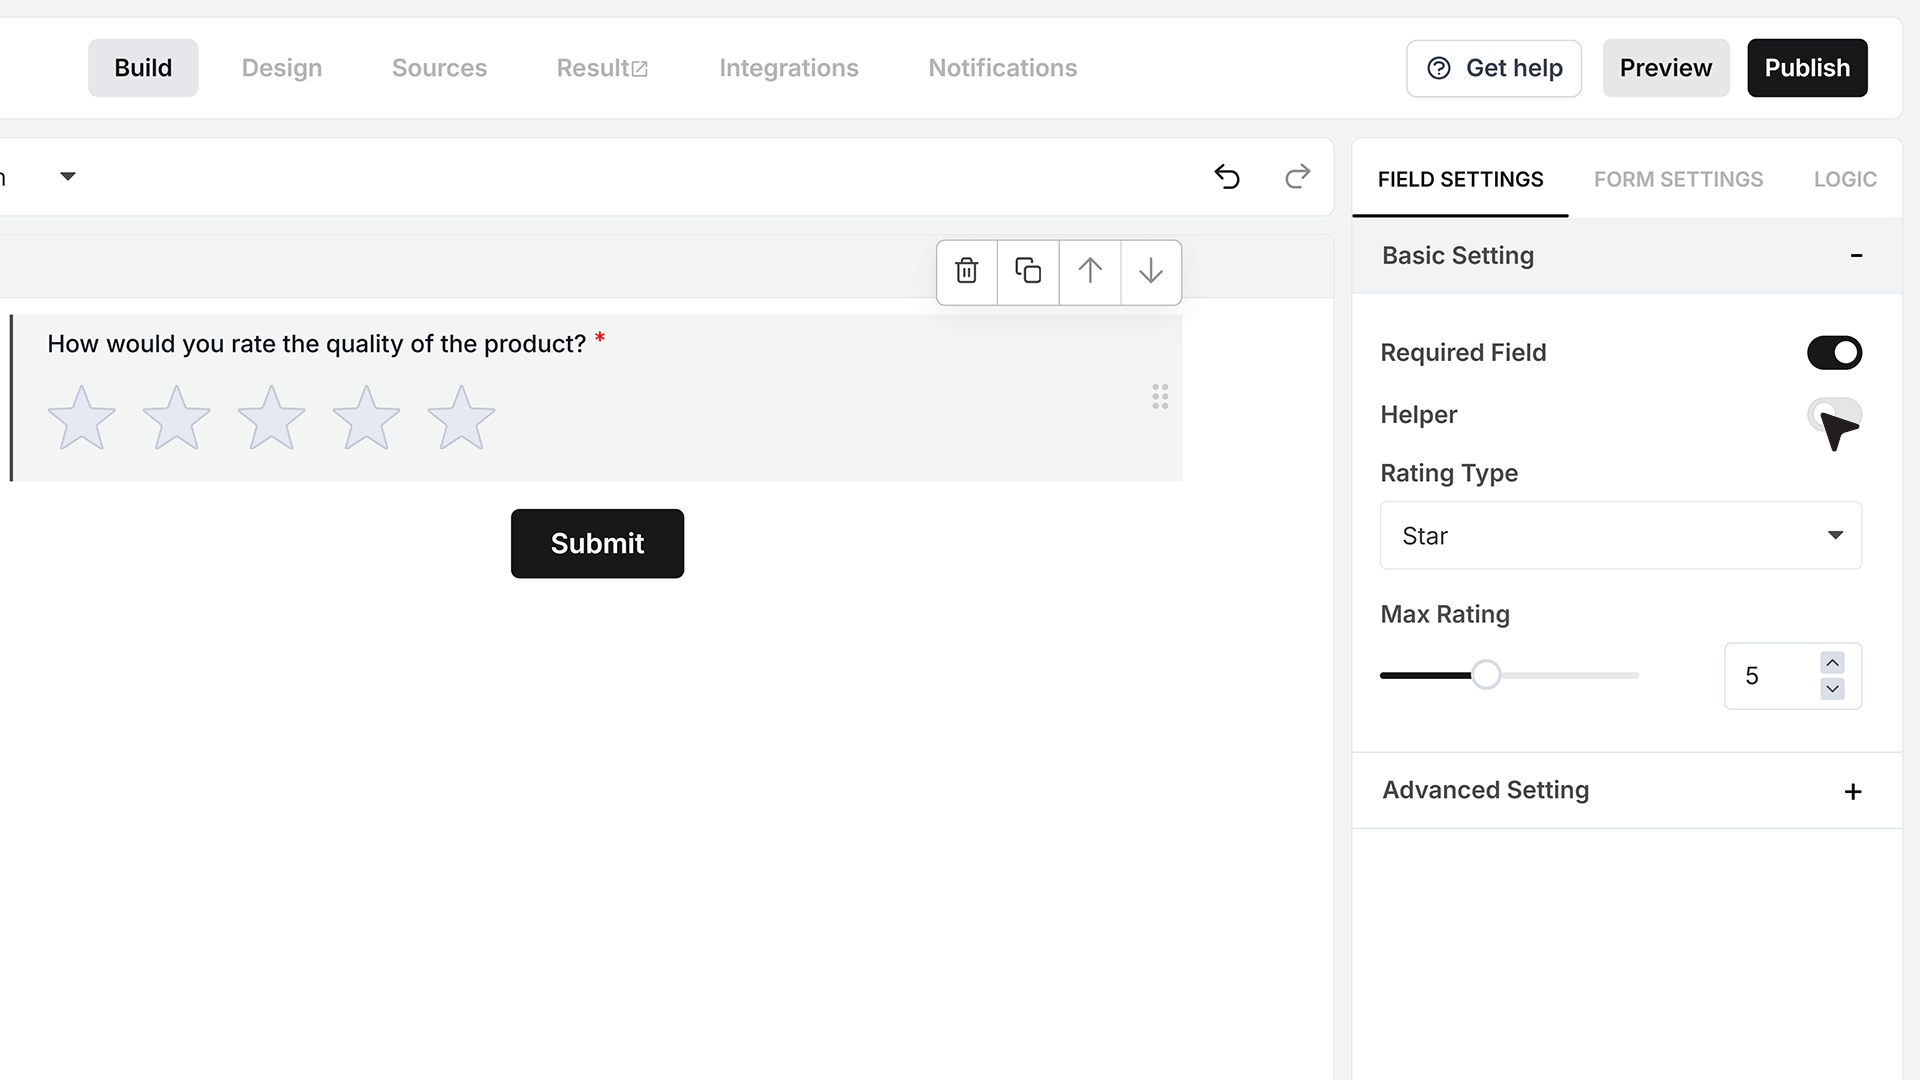Disable the Required Field toggle
The height and width of the screenshot is (1080, 1920).
[1834, 353]
